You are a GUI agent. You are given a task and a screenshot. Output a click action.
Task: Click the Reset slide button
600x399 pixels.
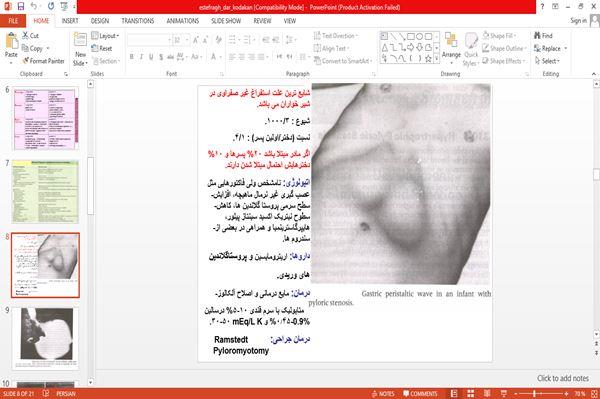(x=102, y=48)
